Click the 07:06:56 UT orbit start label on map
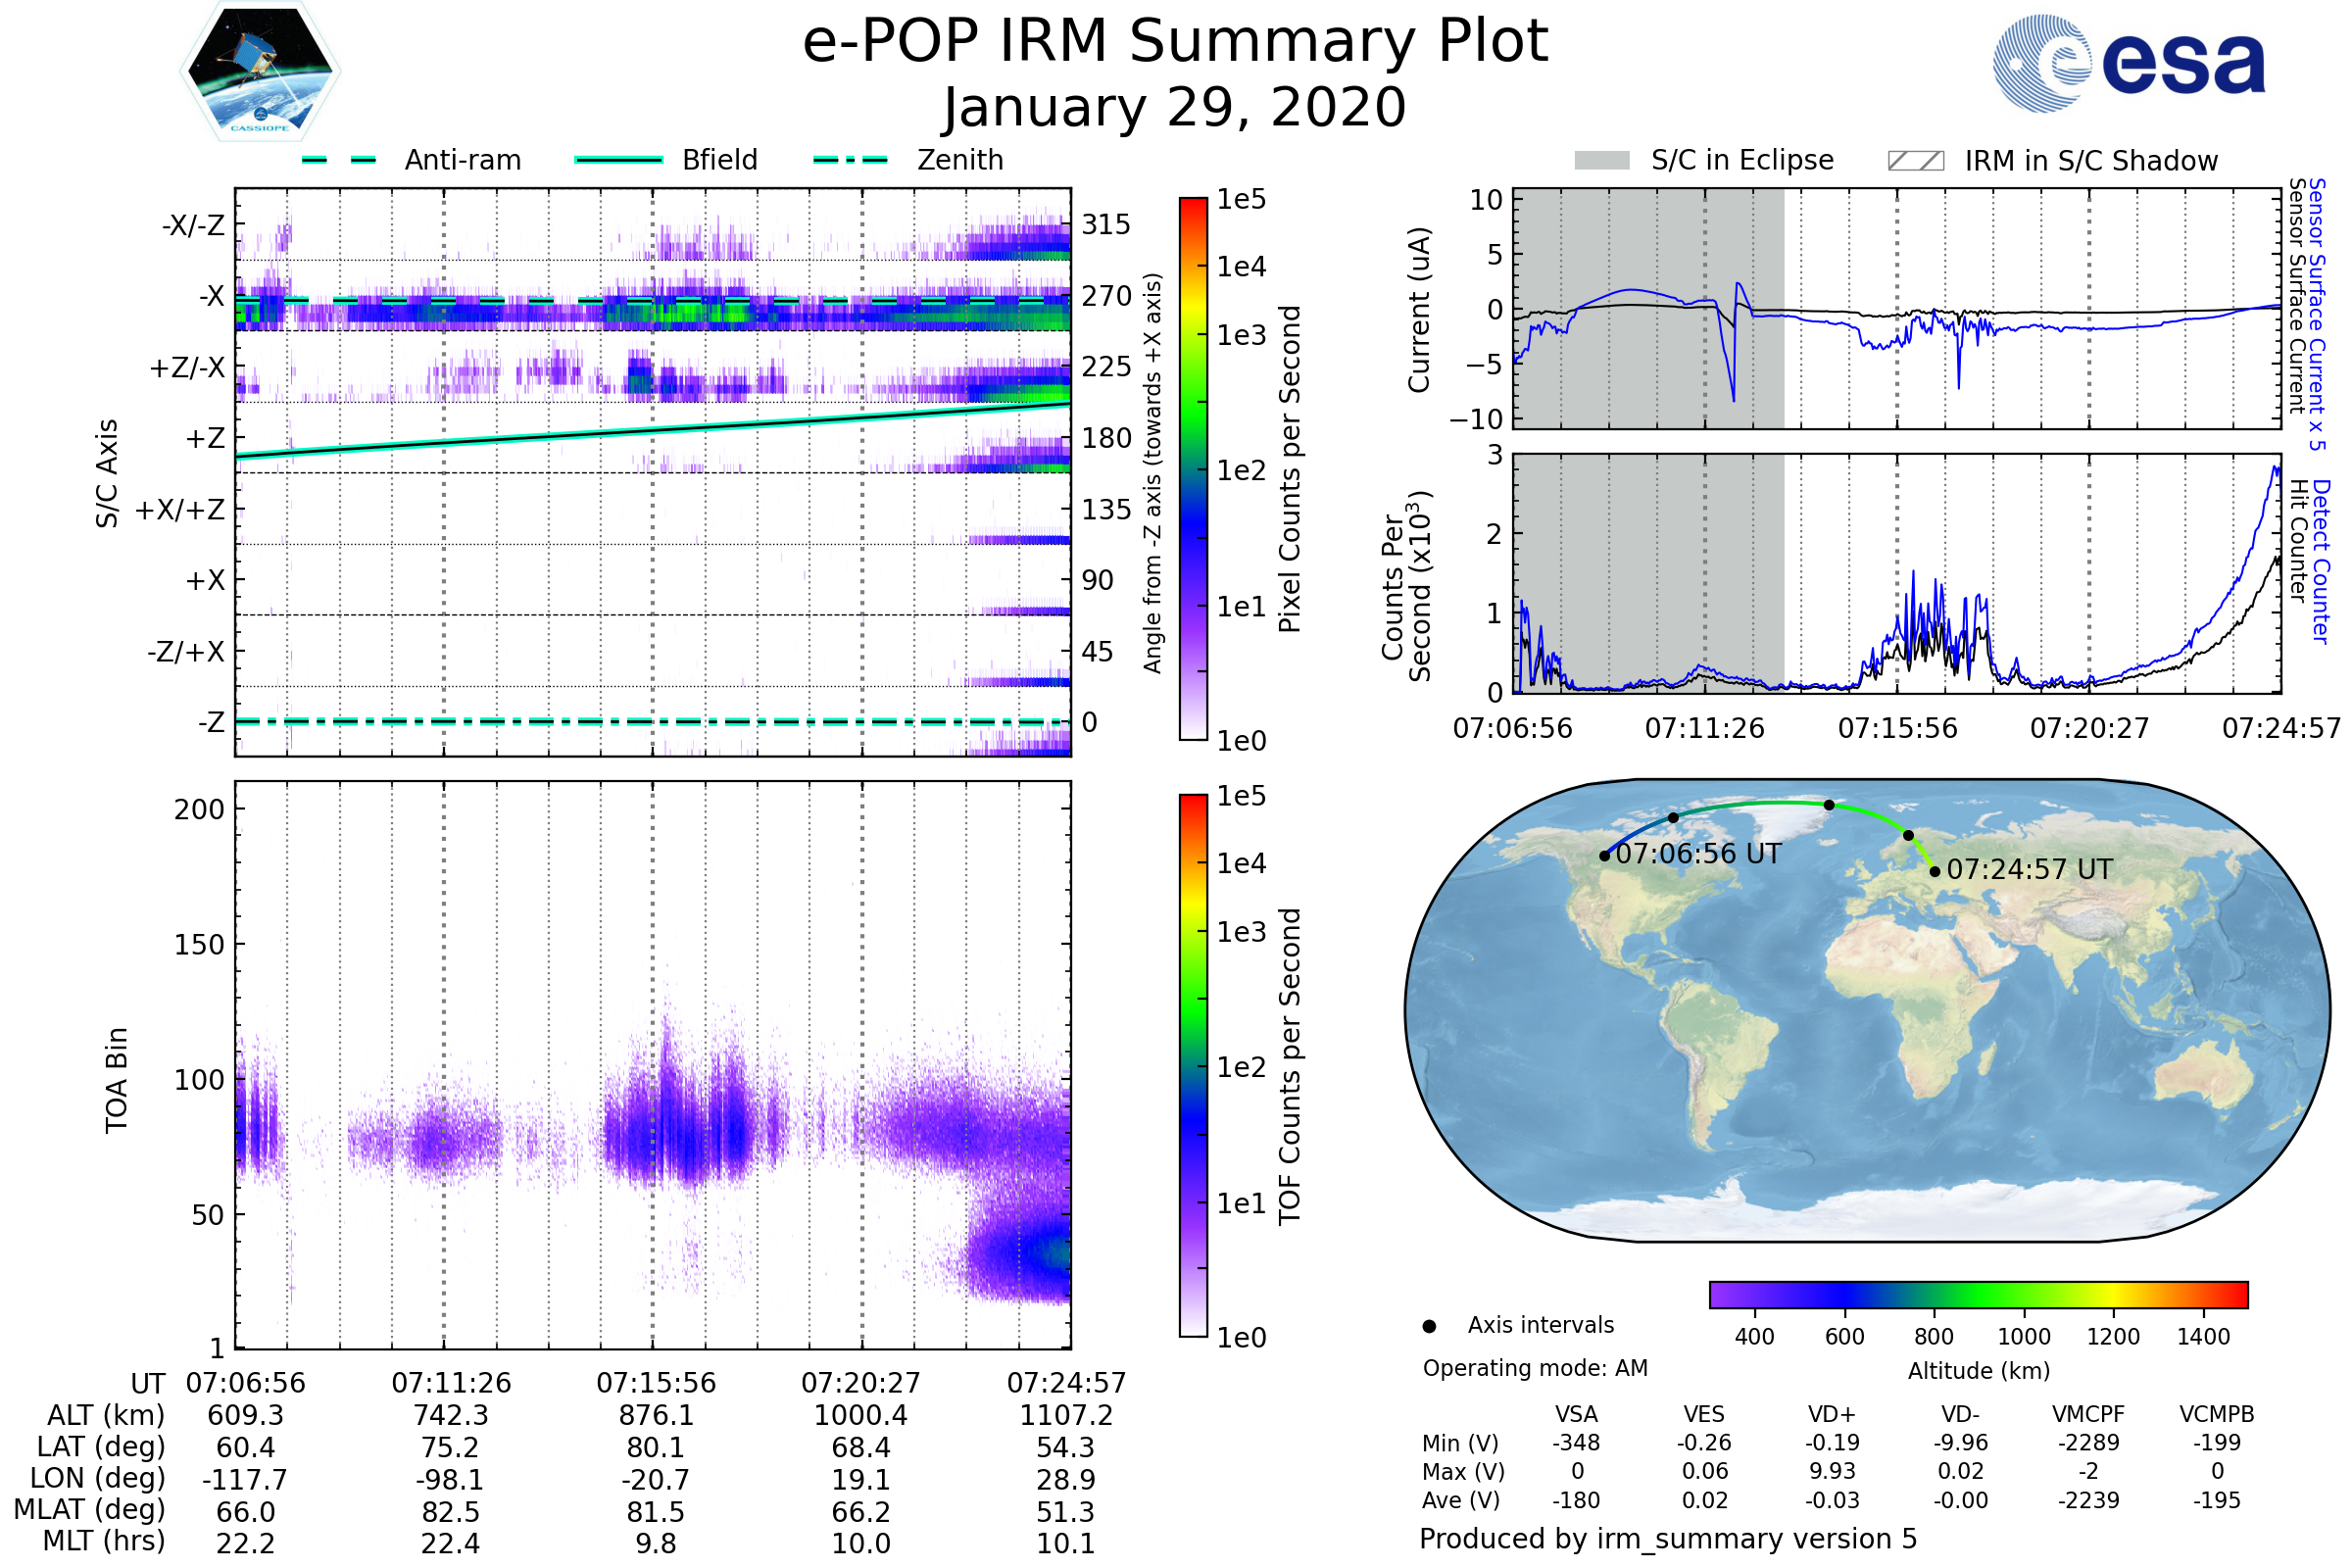This screenshot has height=1568, width=2352. coord(1698,854)
